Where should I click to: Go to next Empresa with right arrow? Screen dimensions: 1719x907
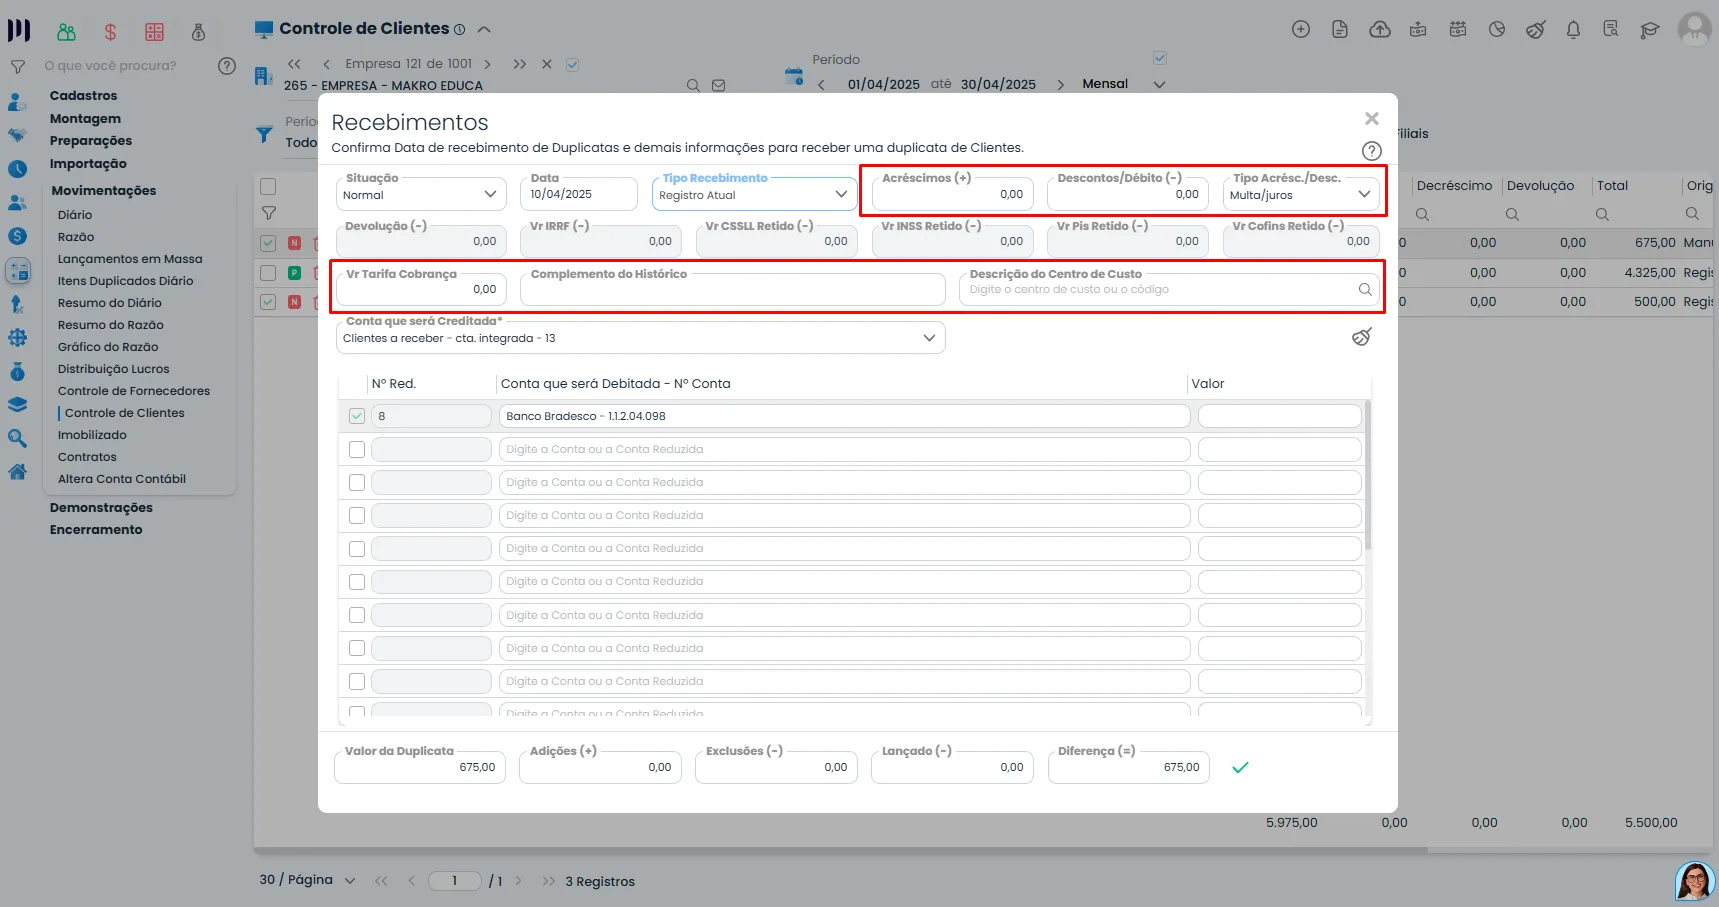coord(487,64)
